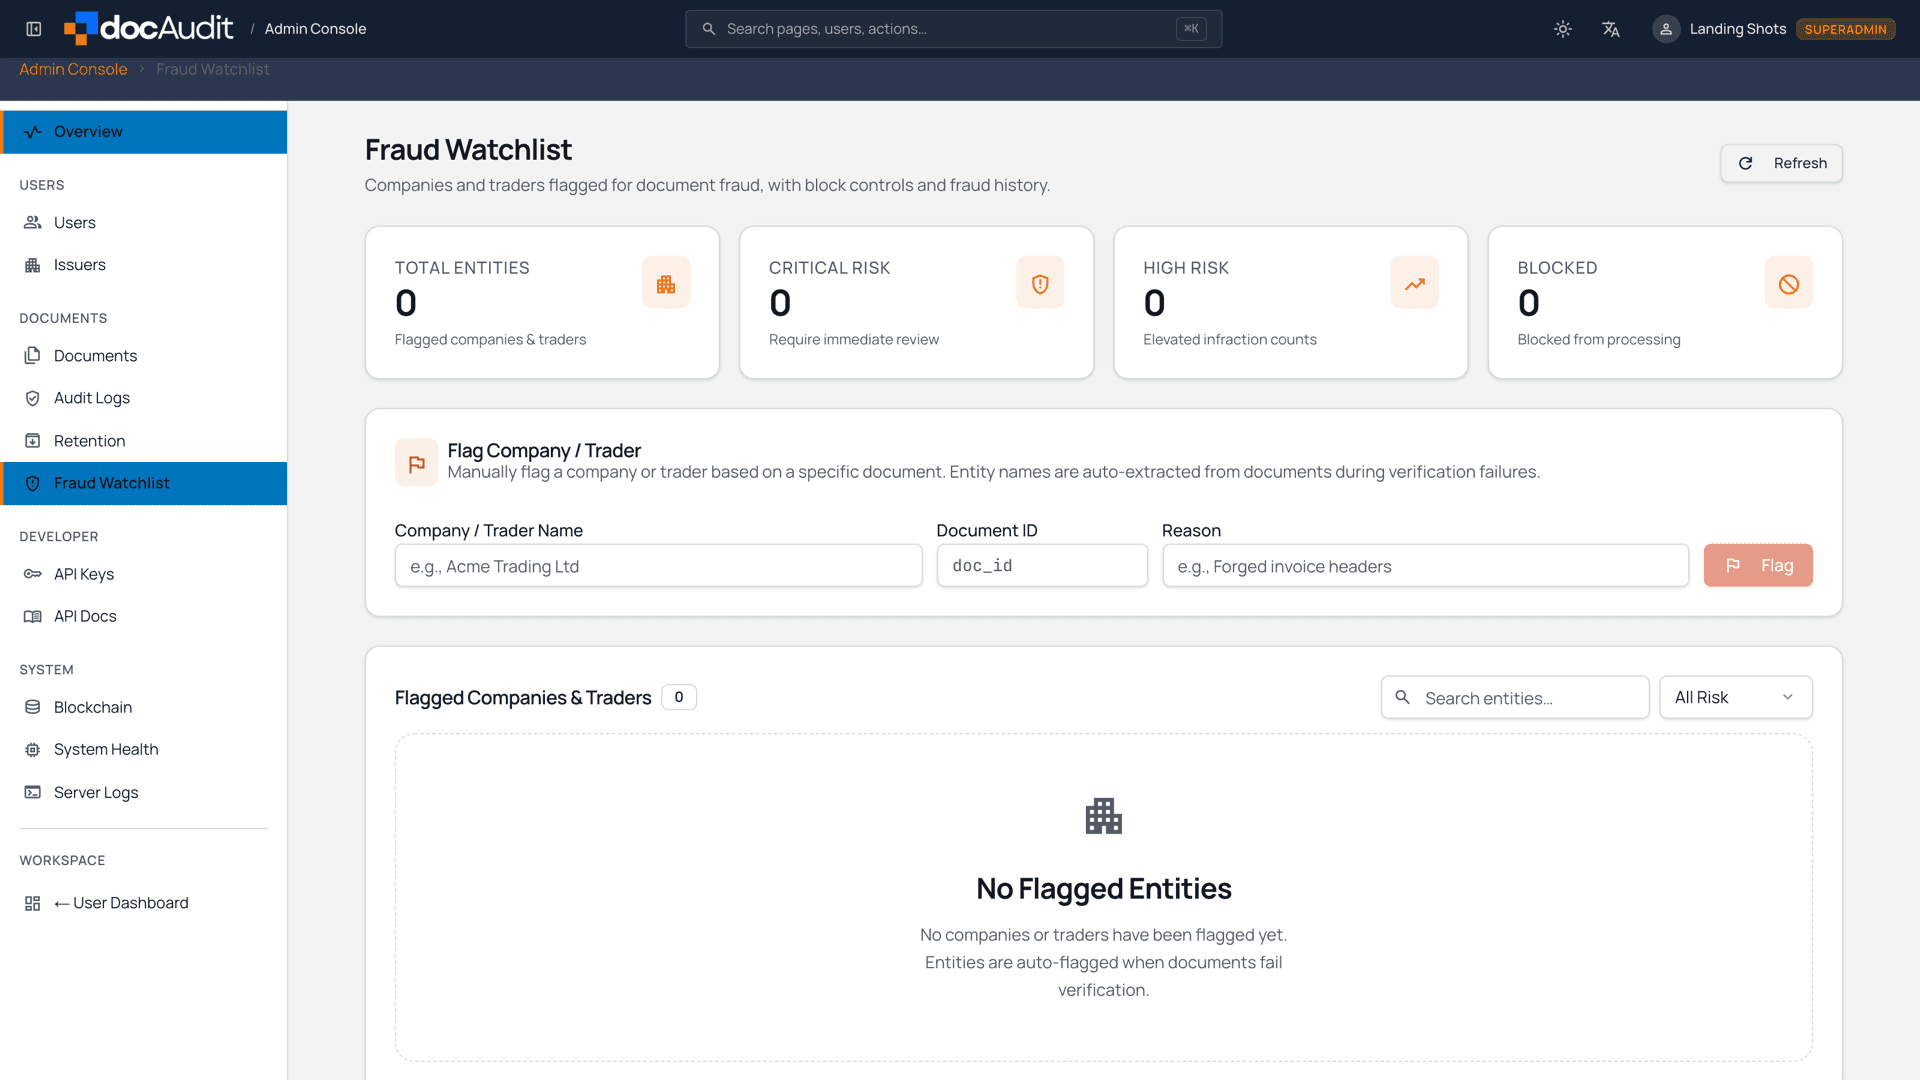Open System Health in the sidebar
Viewport: 1920px width, 1080px height.
(144, 749)
